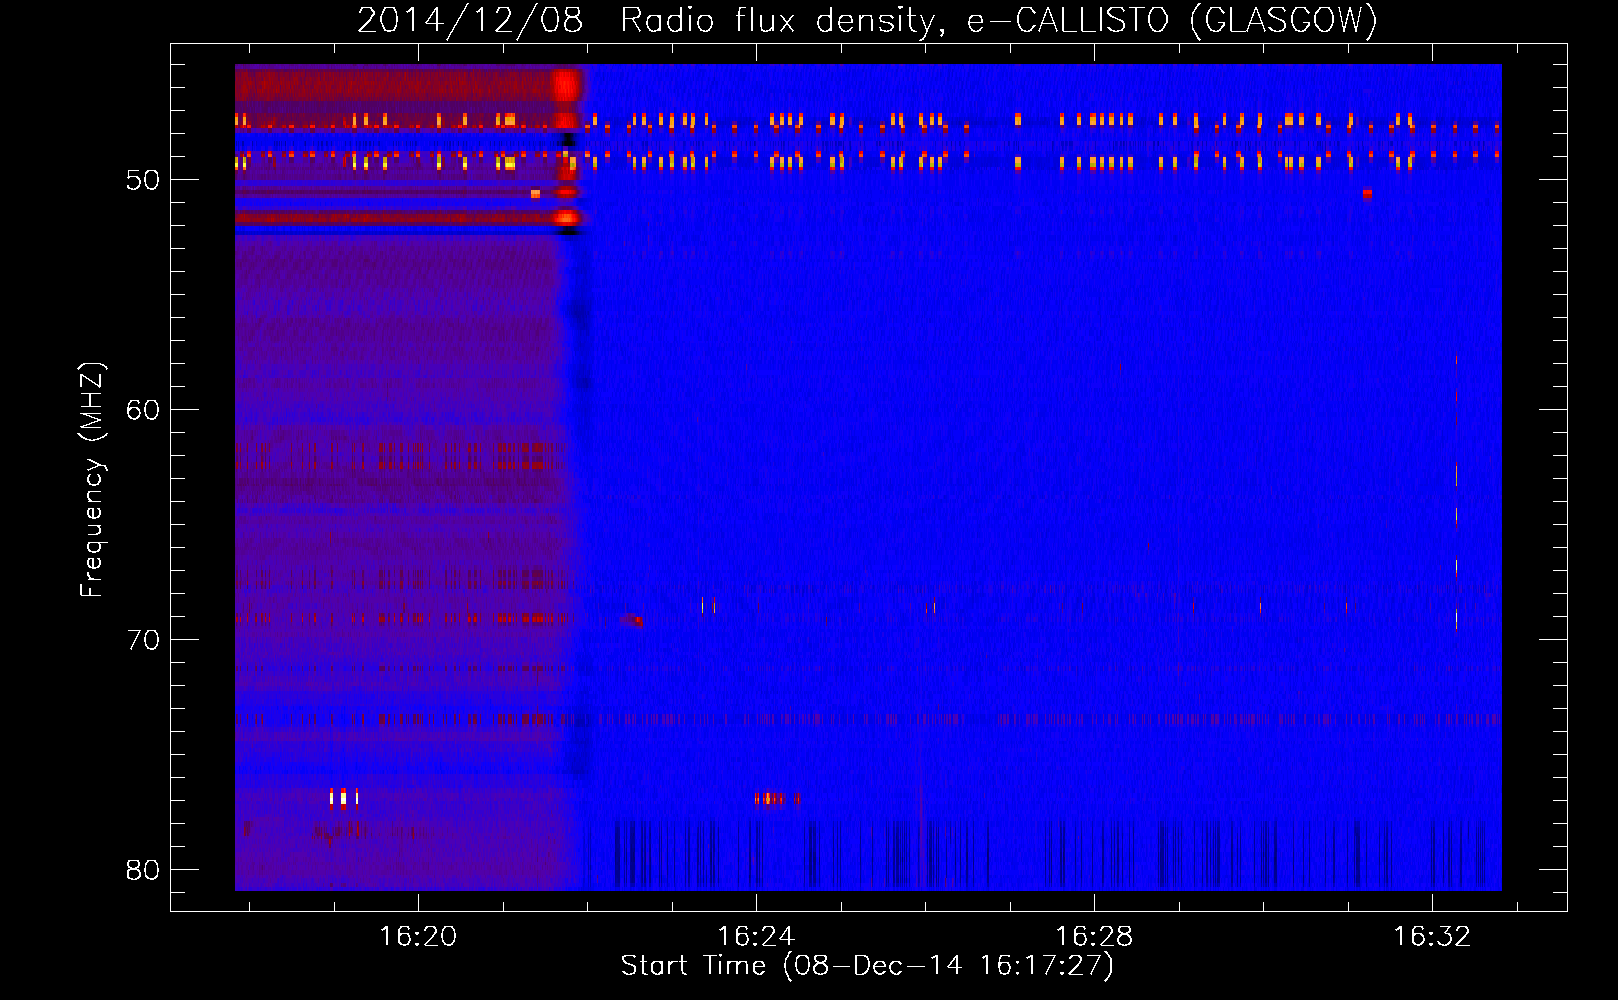1618x1000 pixels.
Task: Click the 16:24 time tick label
Action: tap(756, 936)
